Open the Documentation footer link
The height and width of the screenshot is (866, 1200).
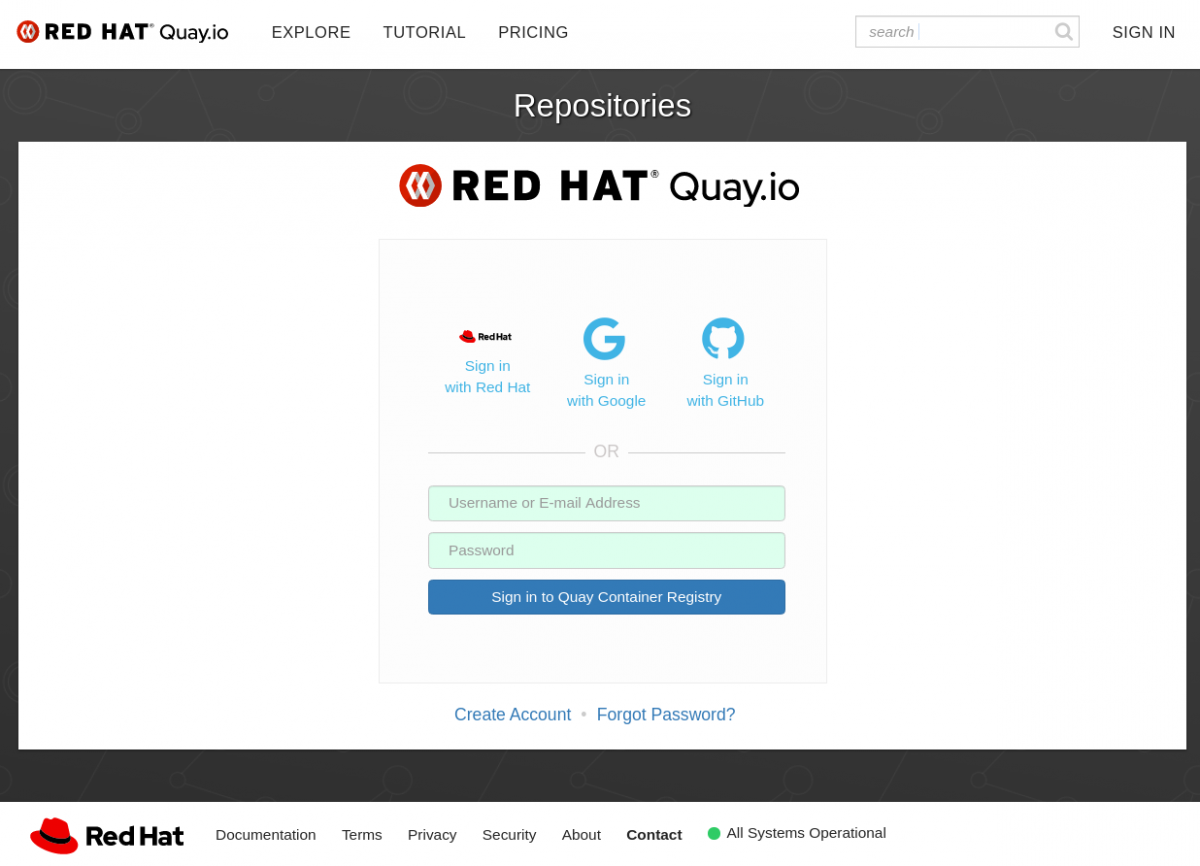pyautogui.click(x=265, y=834)
